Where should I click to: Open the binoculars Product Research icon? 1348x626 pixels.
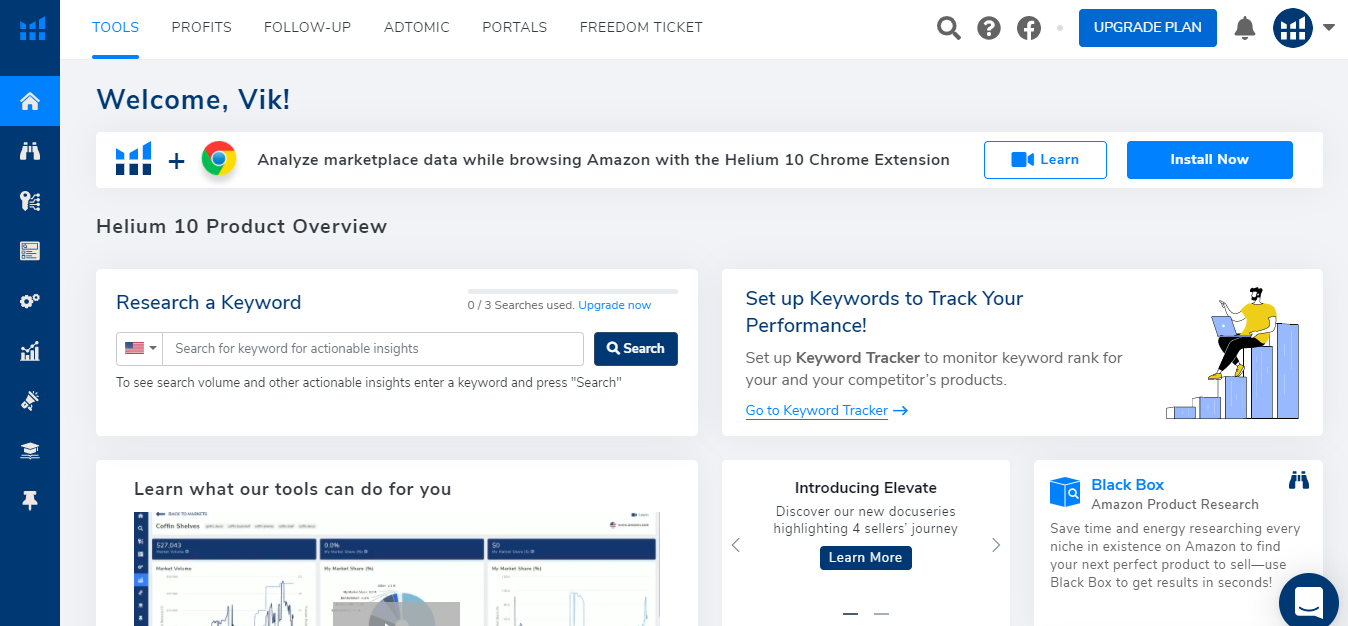pyautogui.click(x=30, y=152)
